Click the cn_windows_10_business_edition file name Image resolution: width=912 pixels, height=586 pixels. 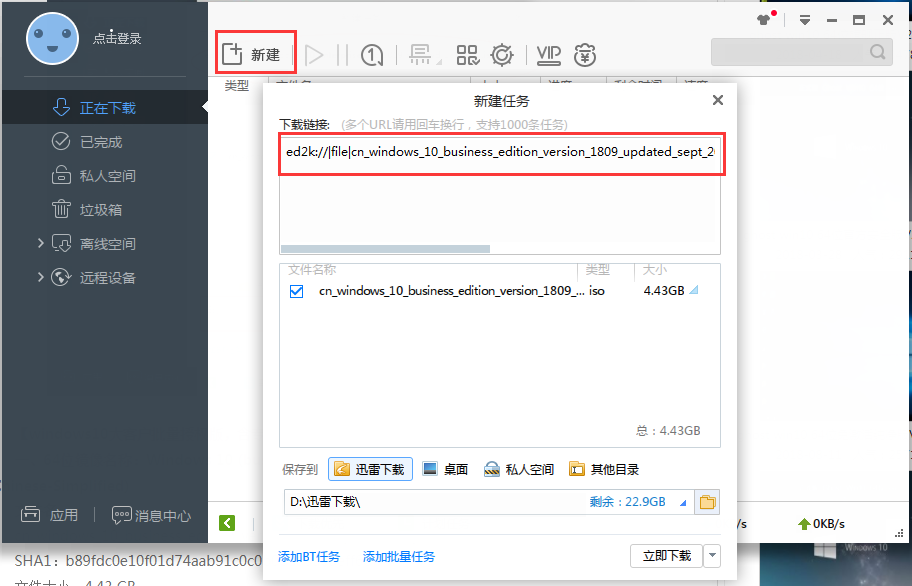[451, 291]
